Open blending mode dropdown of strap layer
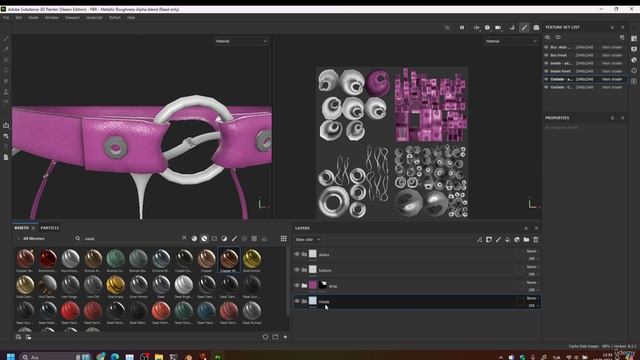 [x=532, y=282]
